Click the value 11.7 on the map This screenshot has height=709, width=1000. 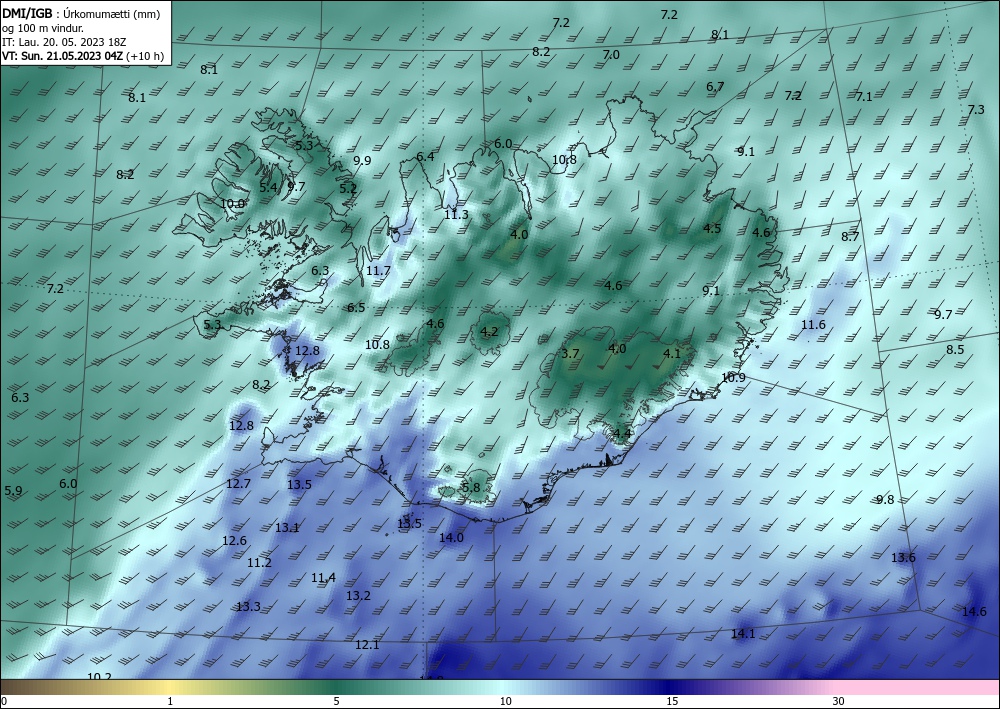point(378,270)
